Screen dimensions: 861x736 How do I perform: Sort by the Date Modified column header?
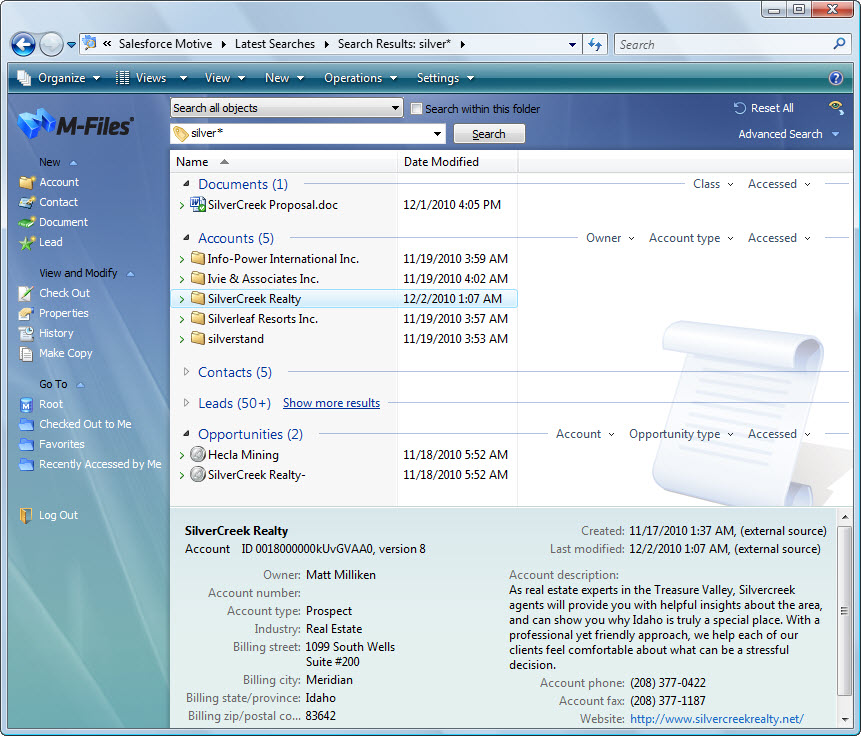coord(457,162)
